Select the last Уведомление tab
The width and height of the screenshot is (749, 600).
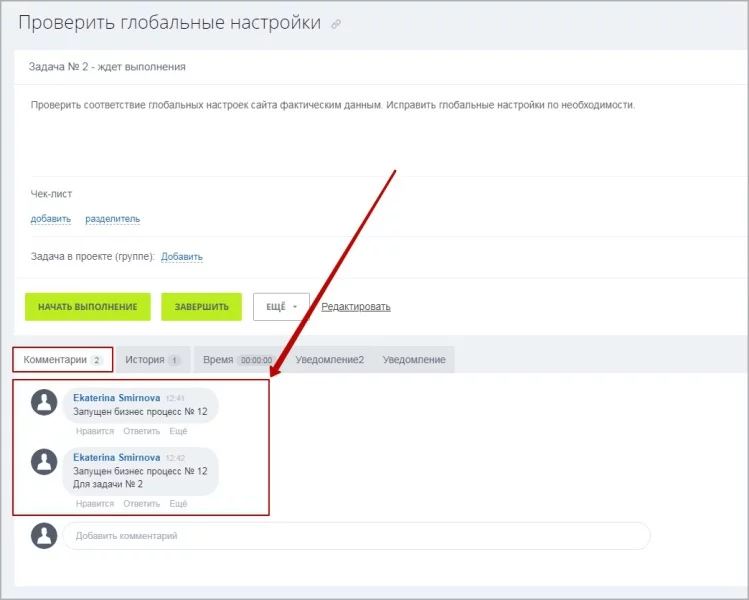pos(413,359)
